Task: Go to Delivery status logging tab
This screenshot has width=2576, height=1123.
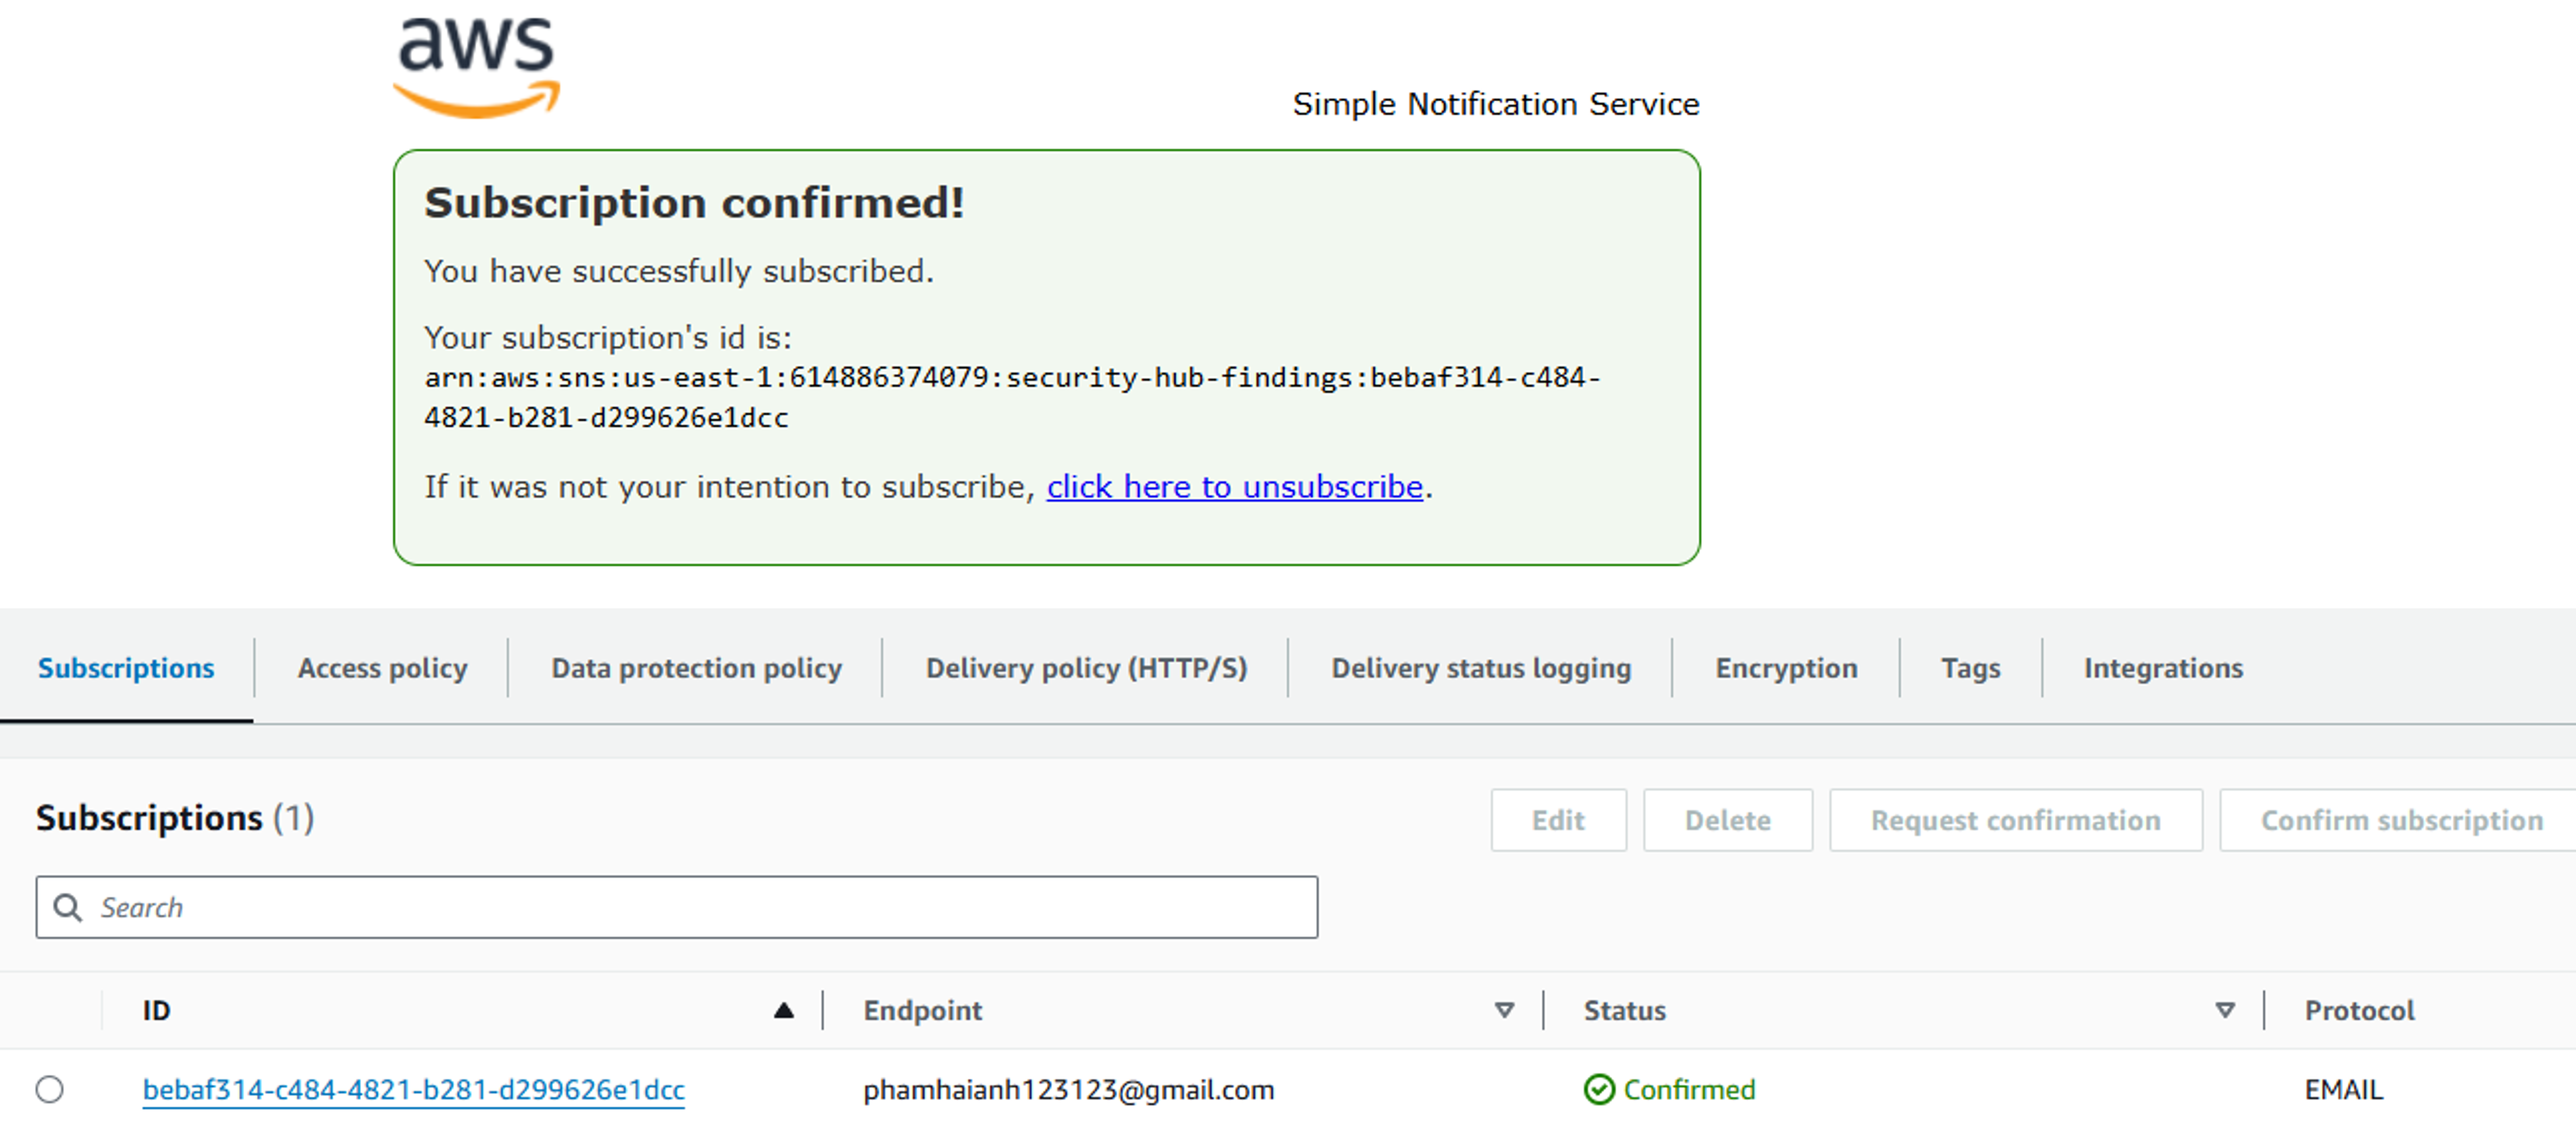Action: (1481, 668)
